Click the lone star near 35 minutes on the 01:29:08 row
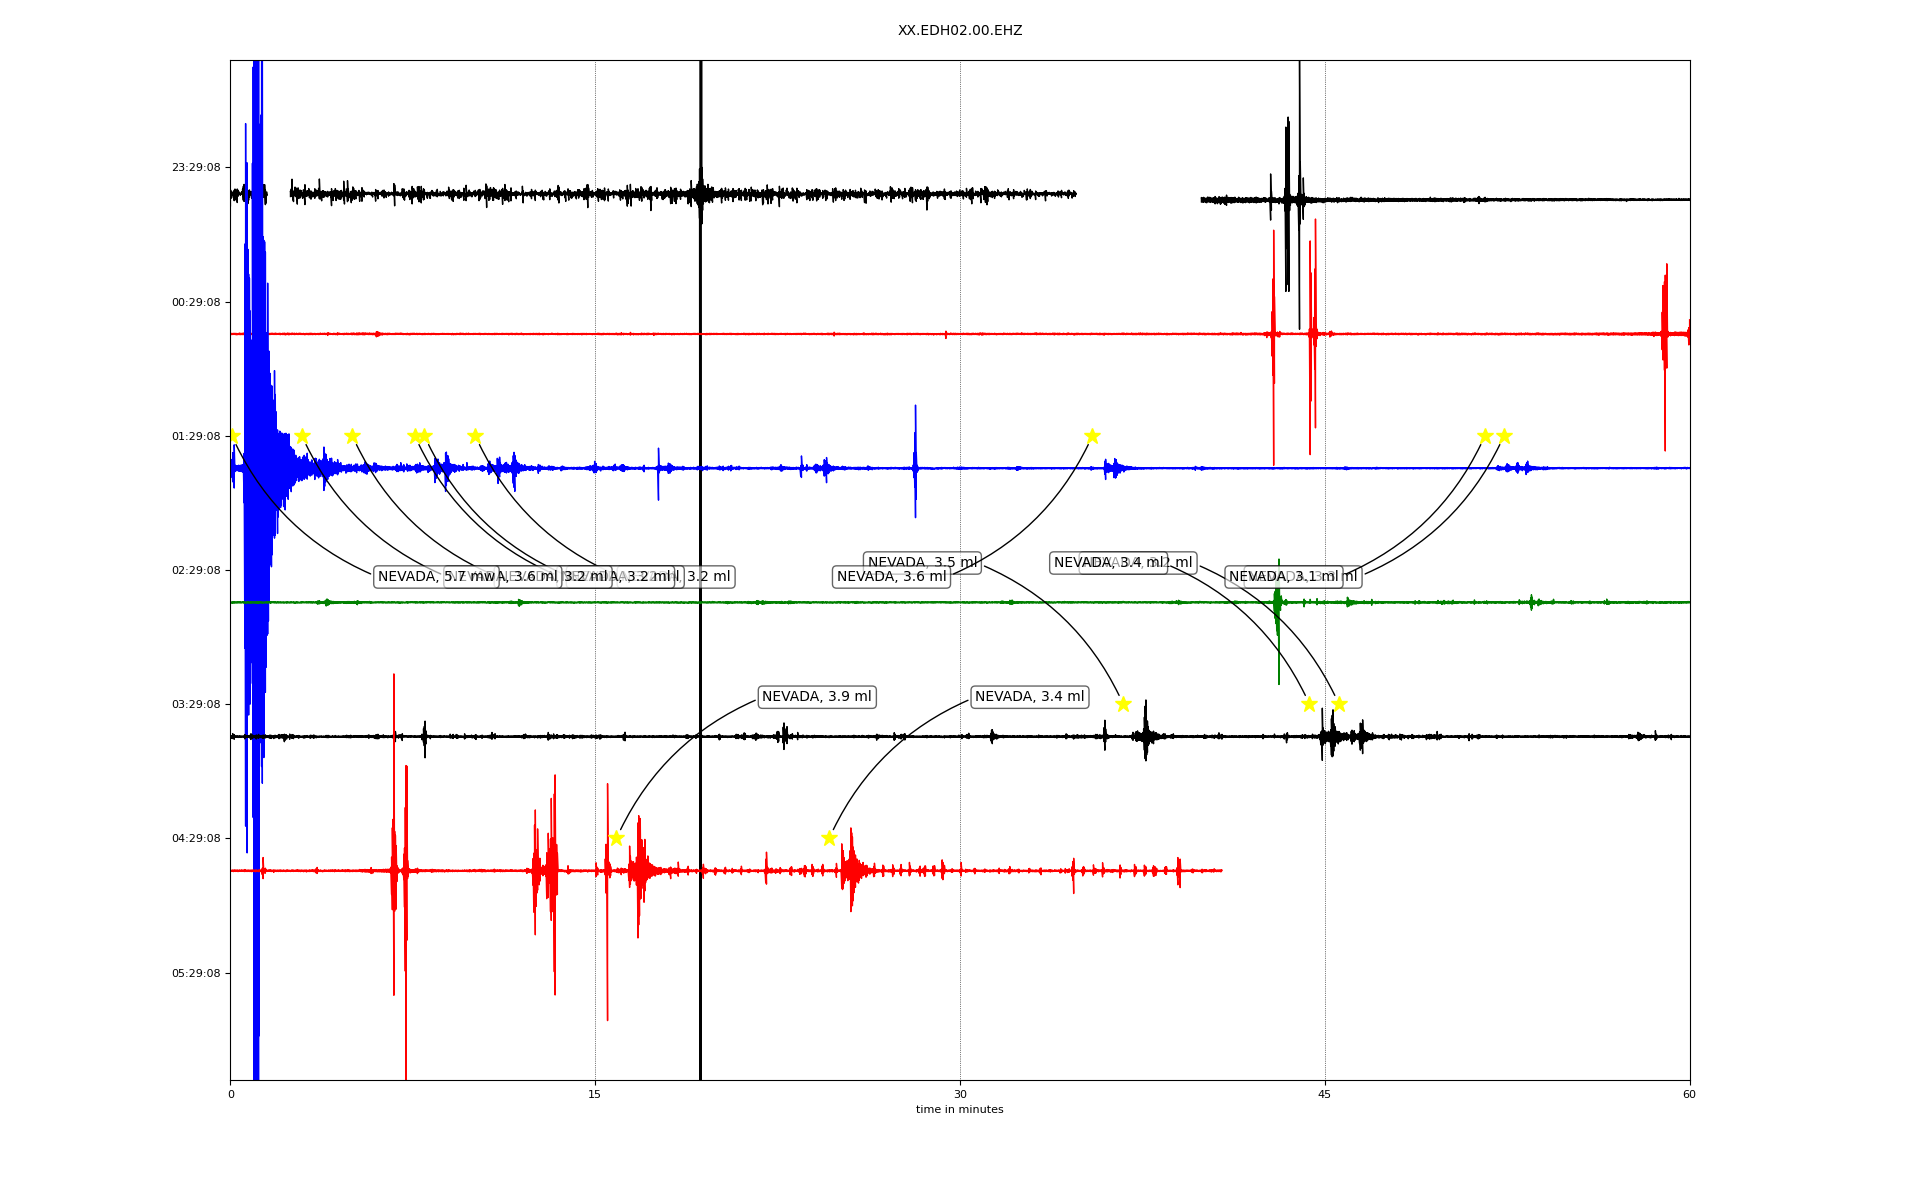 coord(1092,436)
